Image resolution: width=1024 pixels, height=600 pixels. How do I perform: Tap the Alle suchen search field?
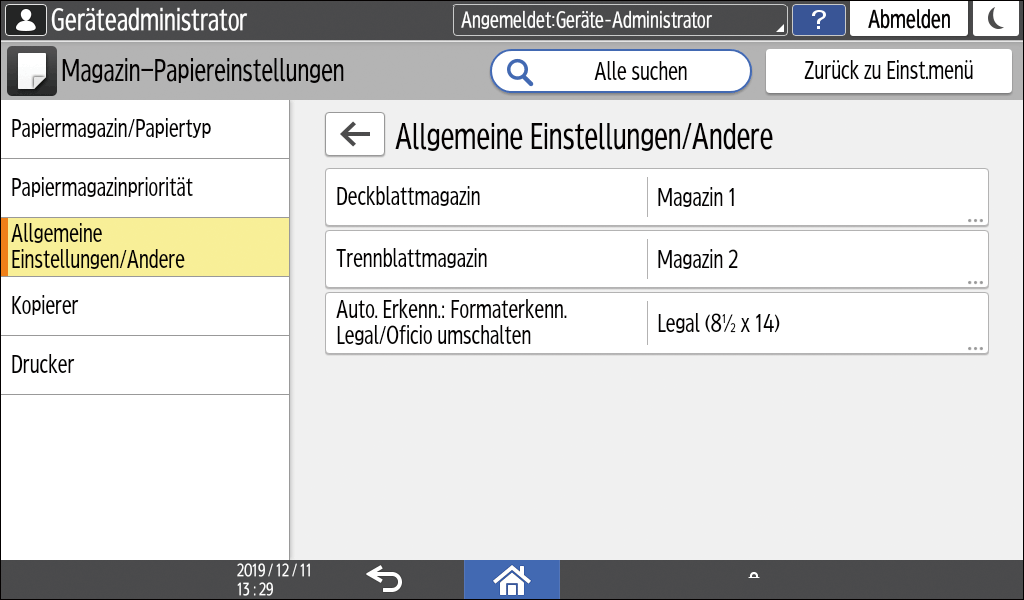click(x=620, y=71)
